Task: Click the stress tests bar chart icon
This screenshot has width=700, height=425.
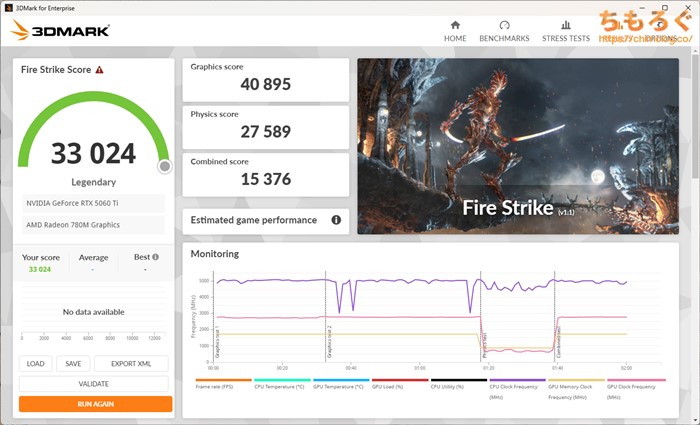Action: [566, 25]
